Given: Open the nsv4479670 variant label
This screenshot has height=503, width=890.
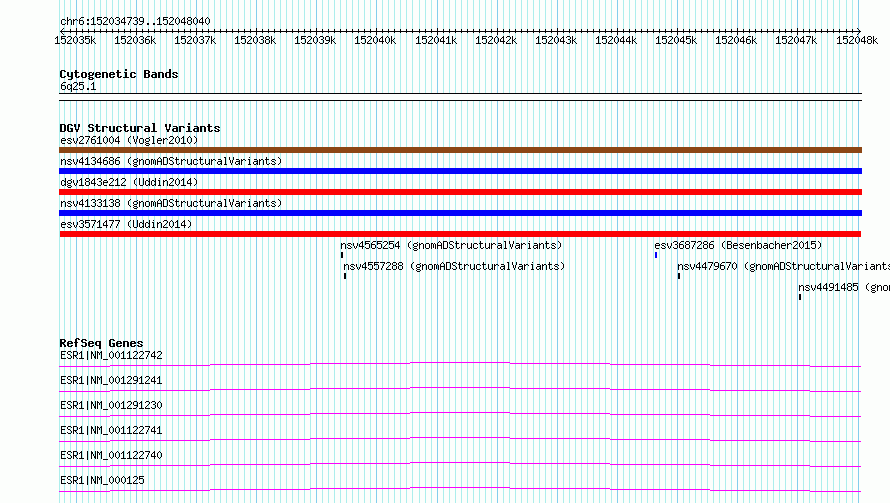Looking at the screenshot, I should (x=783, y=266).
